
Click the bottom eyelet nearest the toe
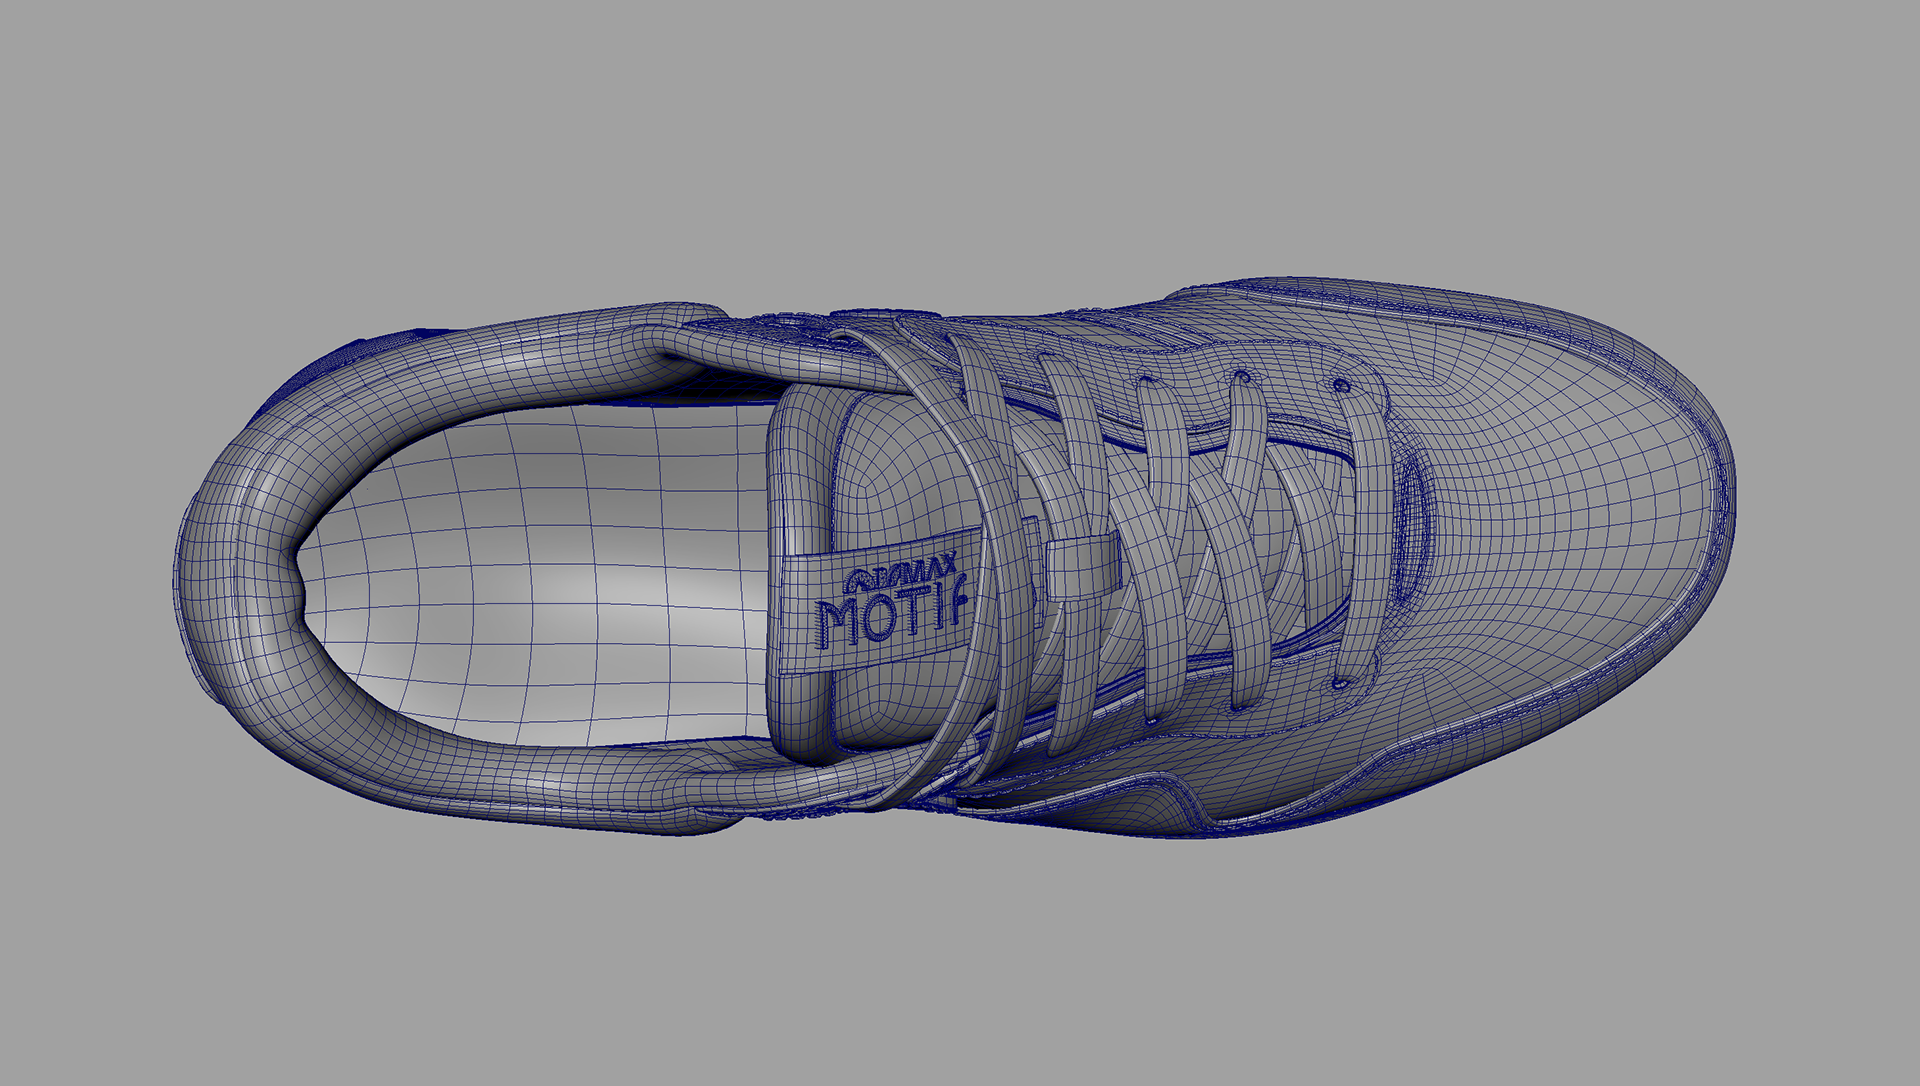[x=1339, y=685]
